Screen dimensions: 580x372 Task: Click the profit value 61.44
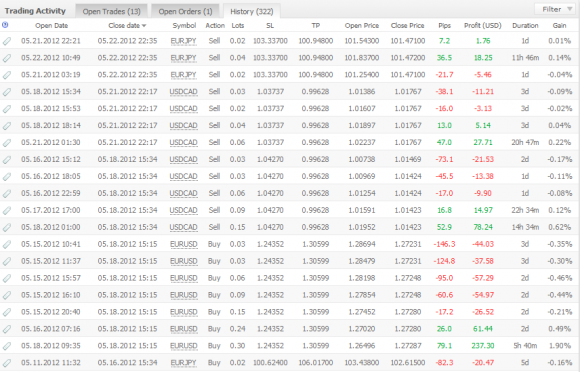(483, 329)
